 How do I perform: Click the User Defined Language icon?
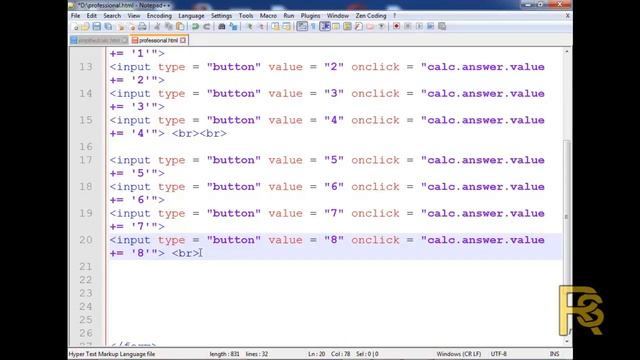[x=335, y=27]
